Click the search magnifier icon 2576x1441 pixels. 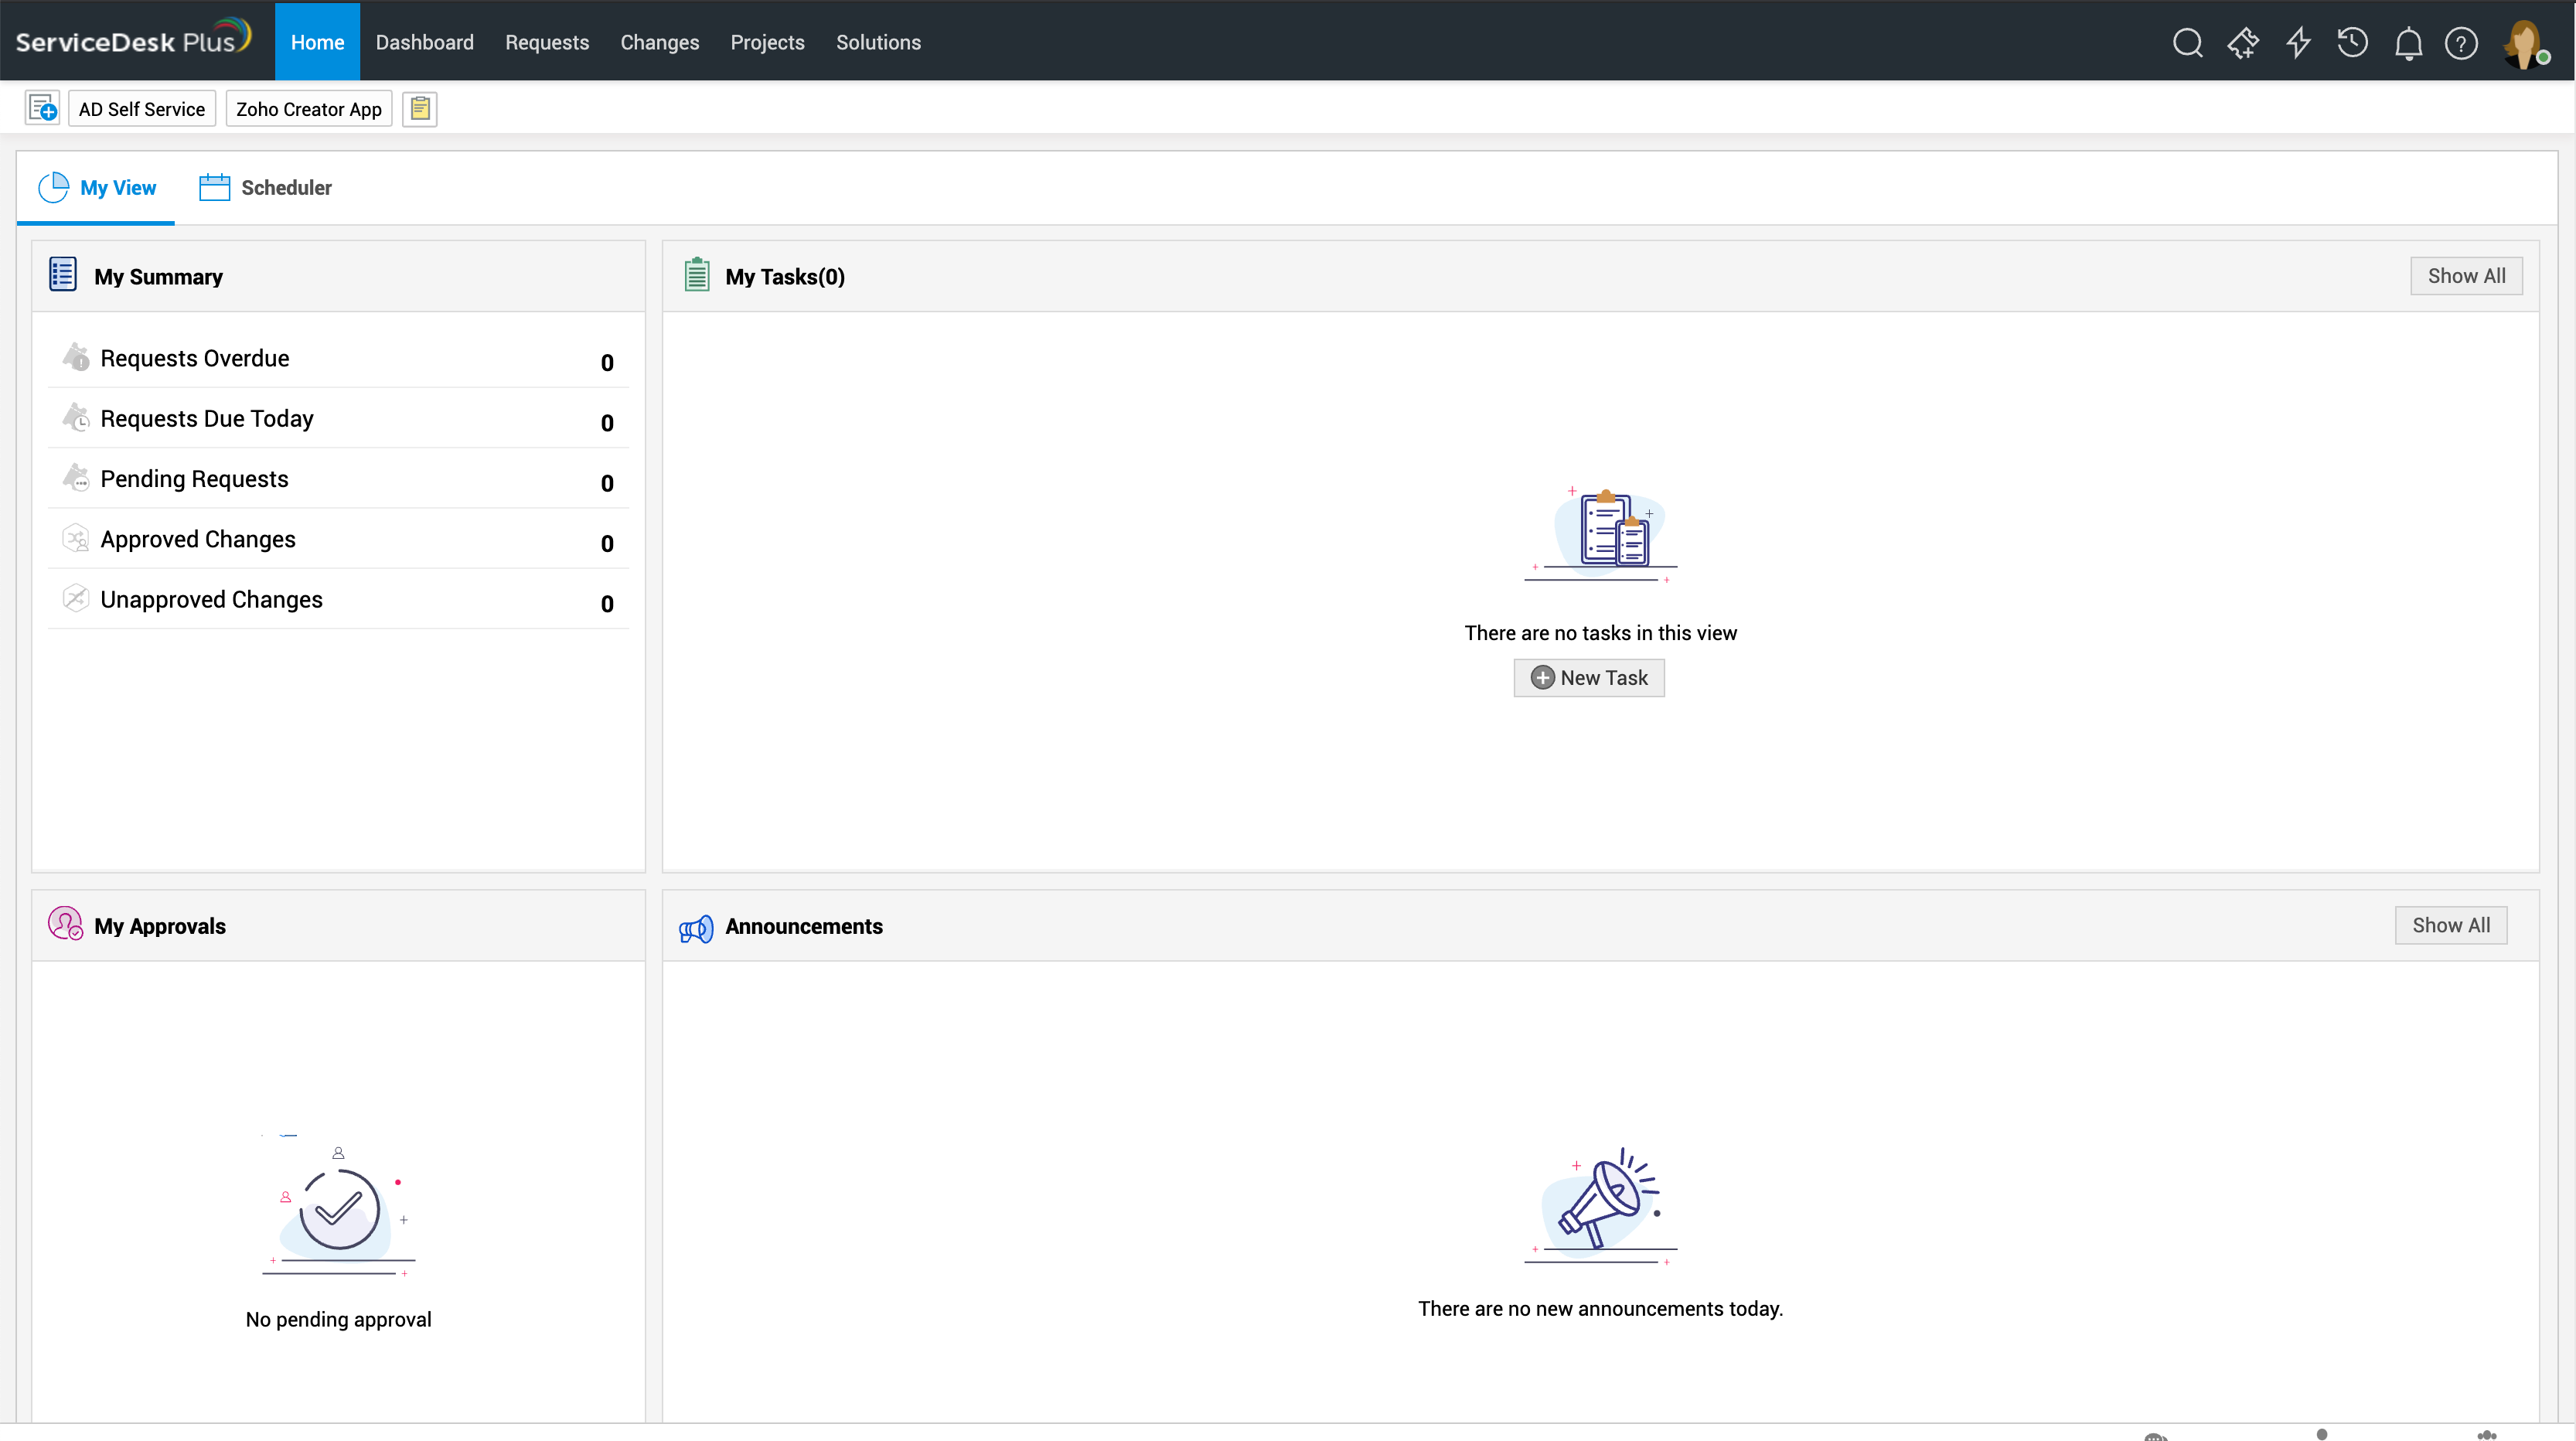tap(2187, 43)
